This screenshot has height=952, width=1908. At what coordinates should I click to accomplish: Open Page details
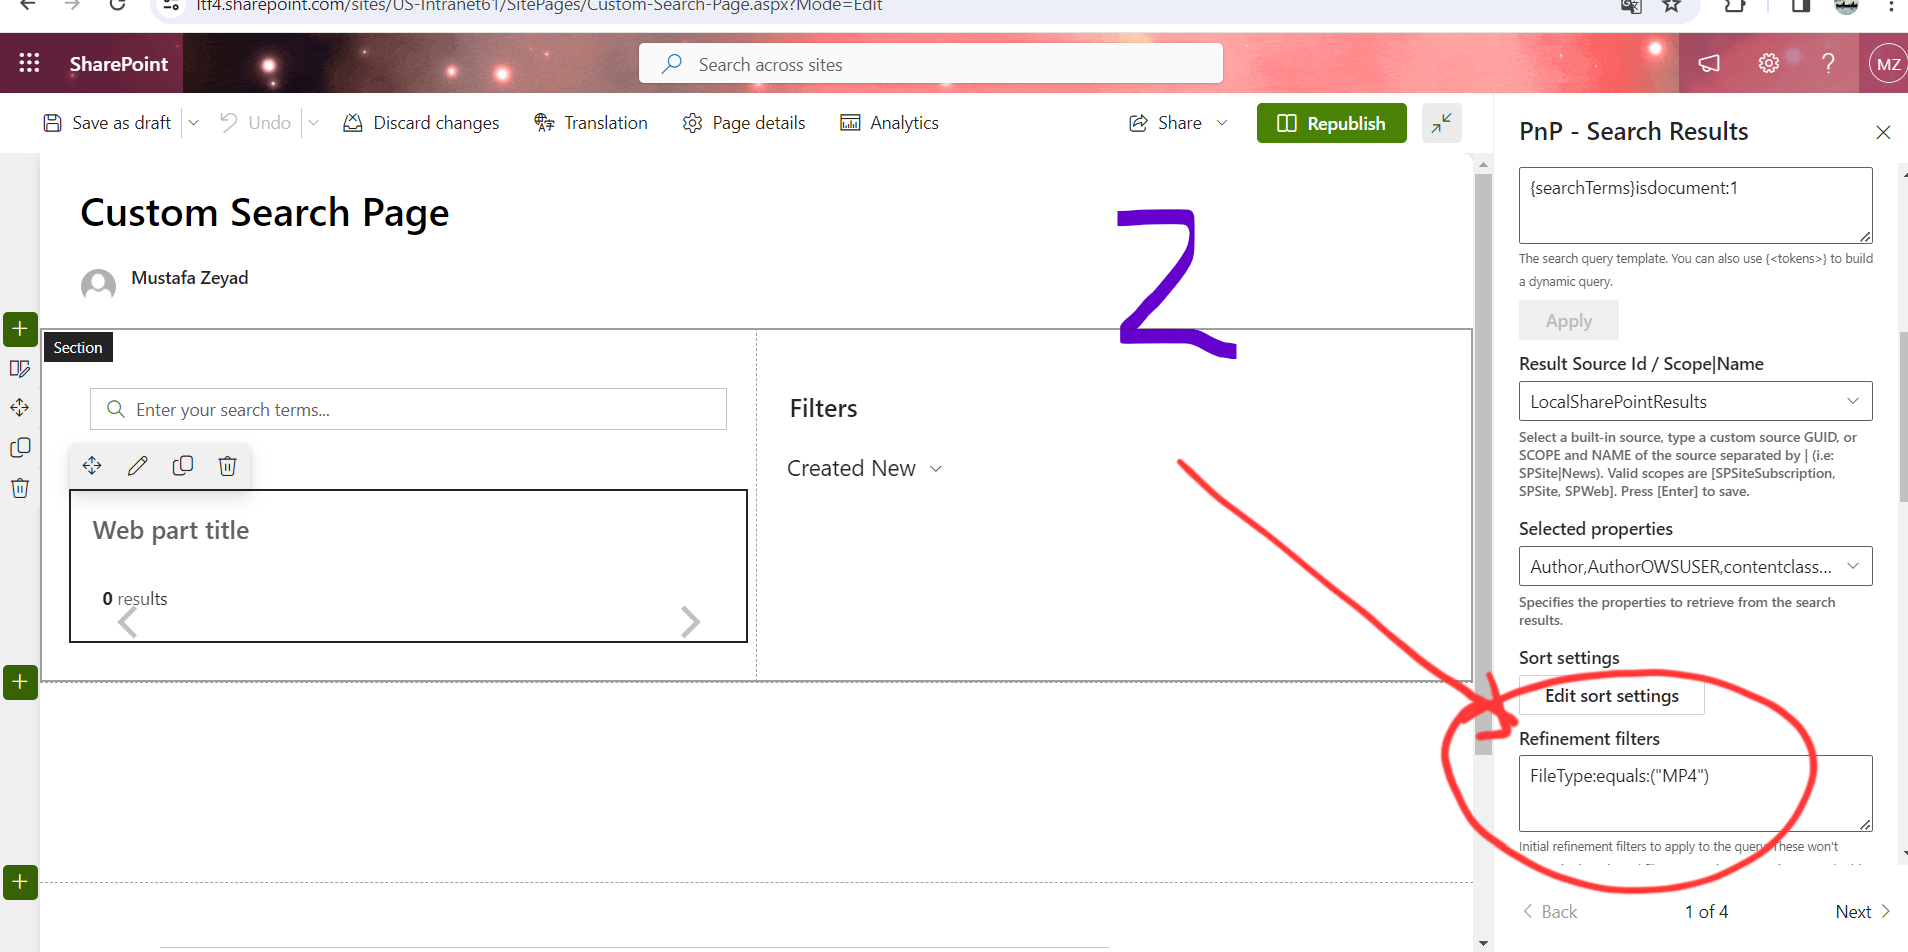[x=743, y=123]
